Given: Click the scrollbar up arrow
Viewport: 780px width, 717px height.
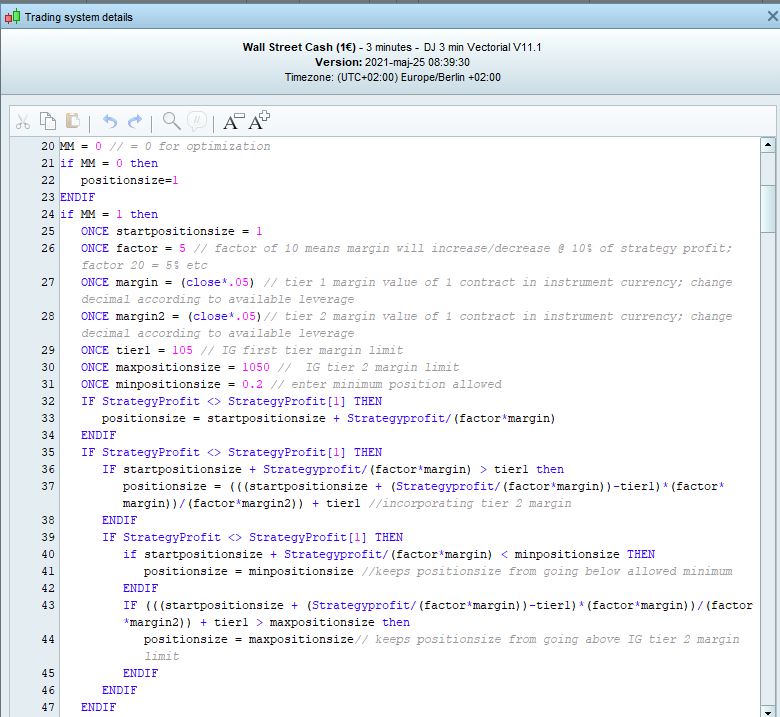Looking at the screenshot, I should click(x=768, y=146).
